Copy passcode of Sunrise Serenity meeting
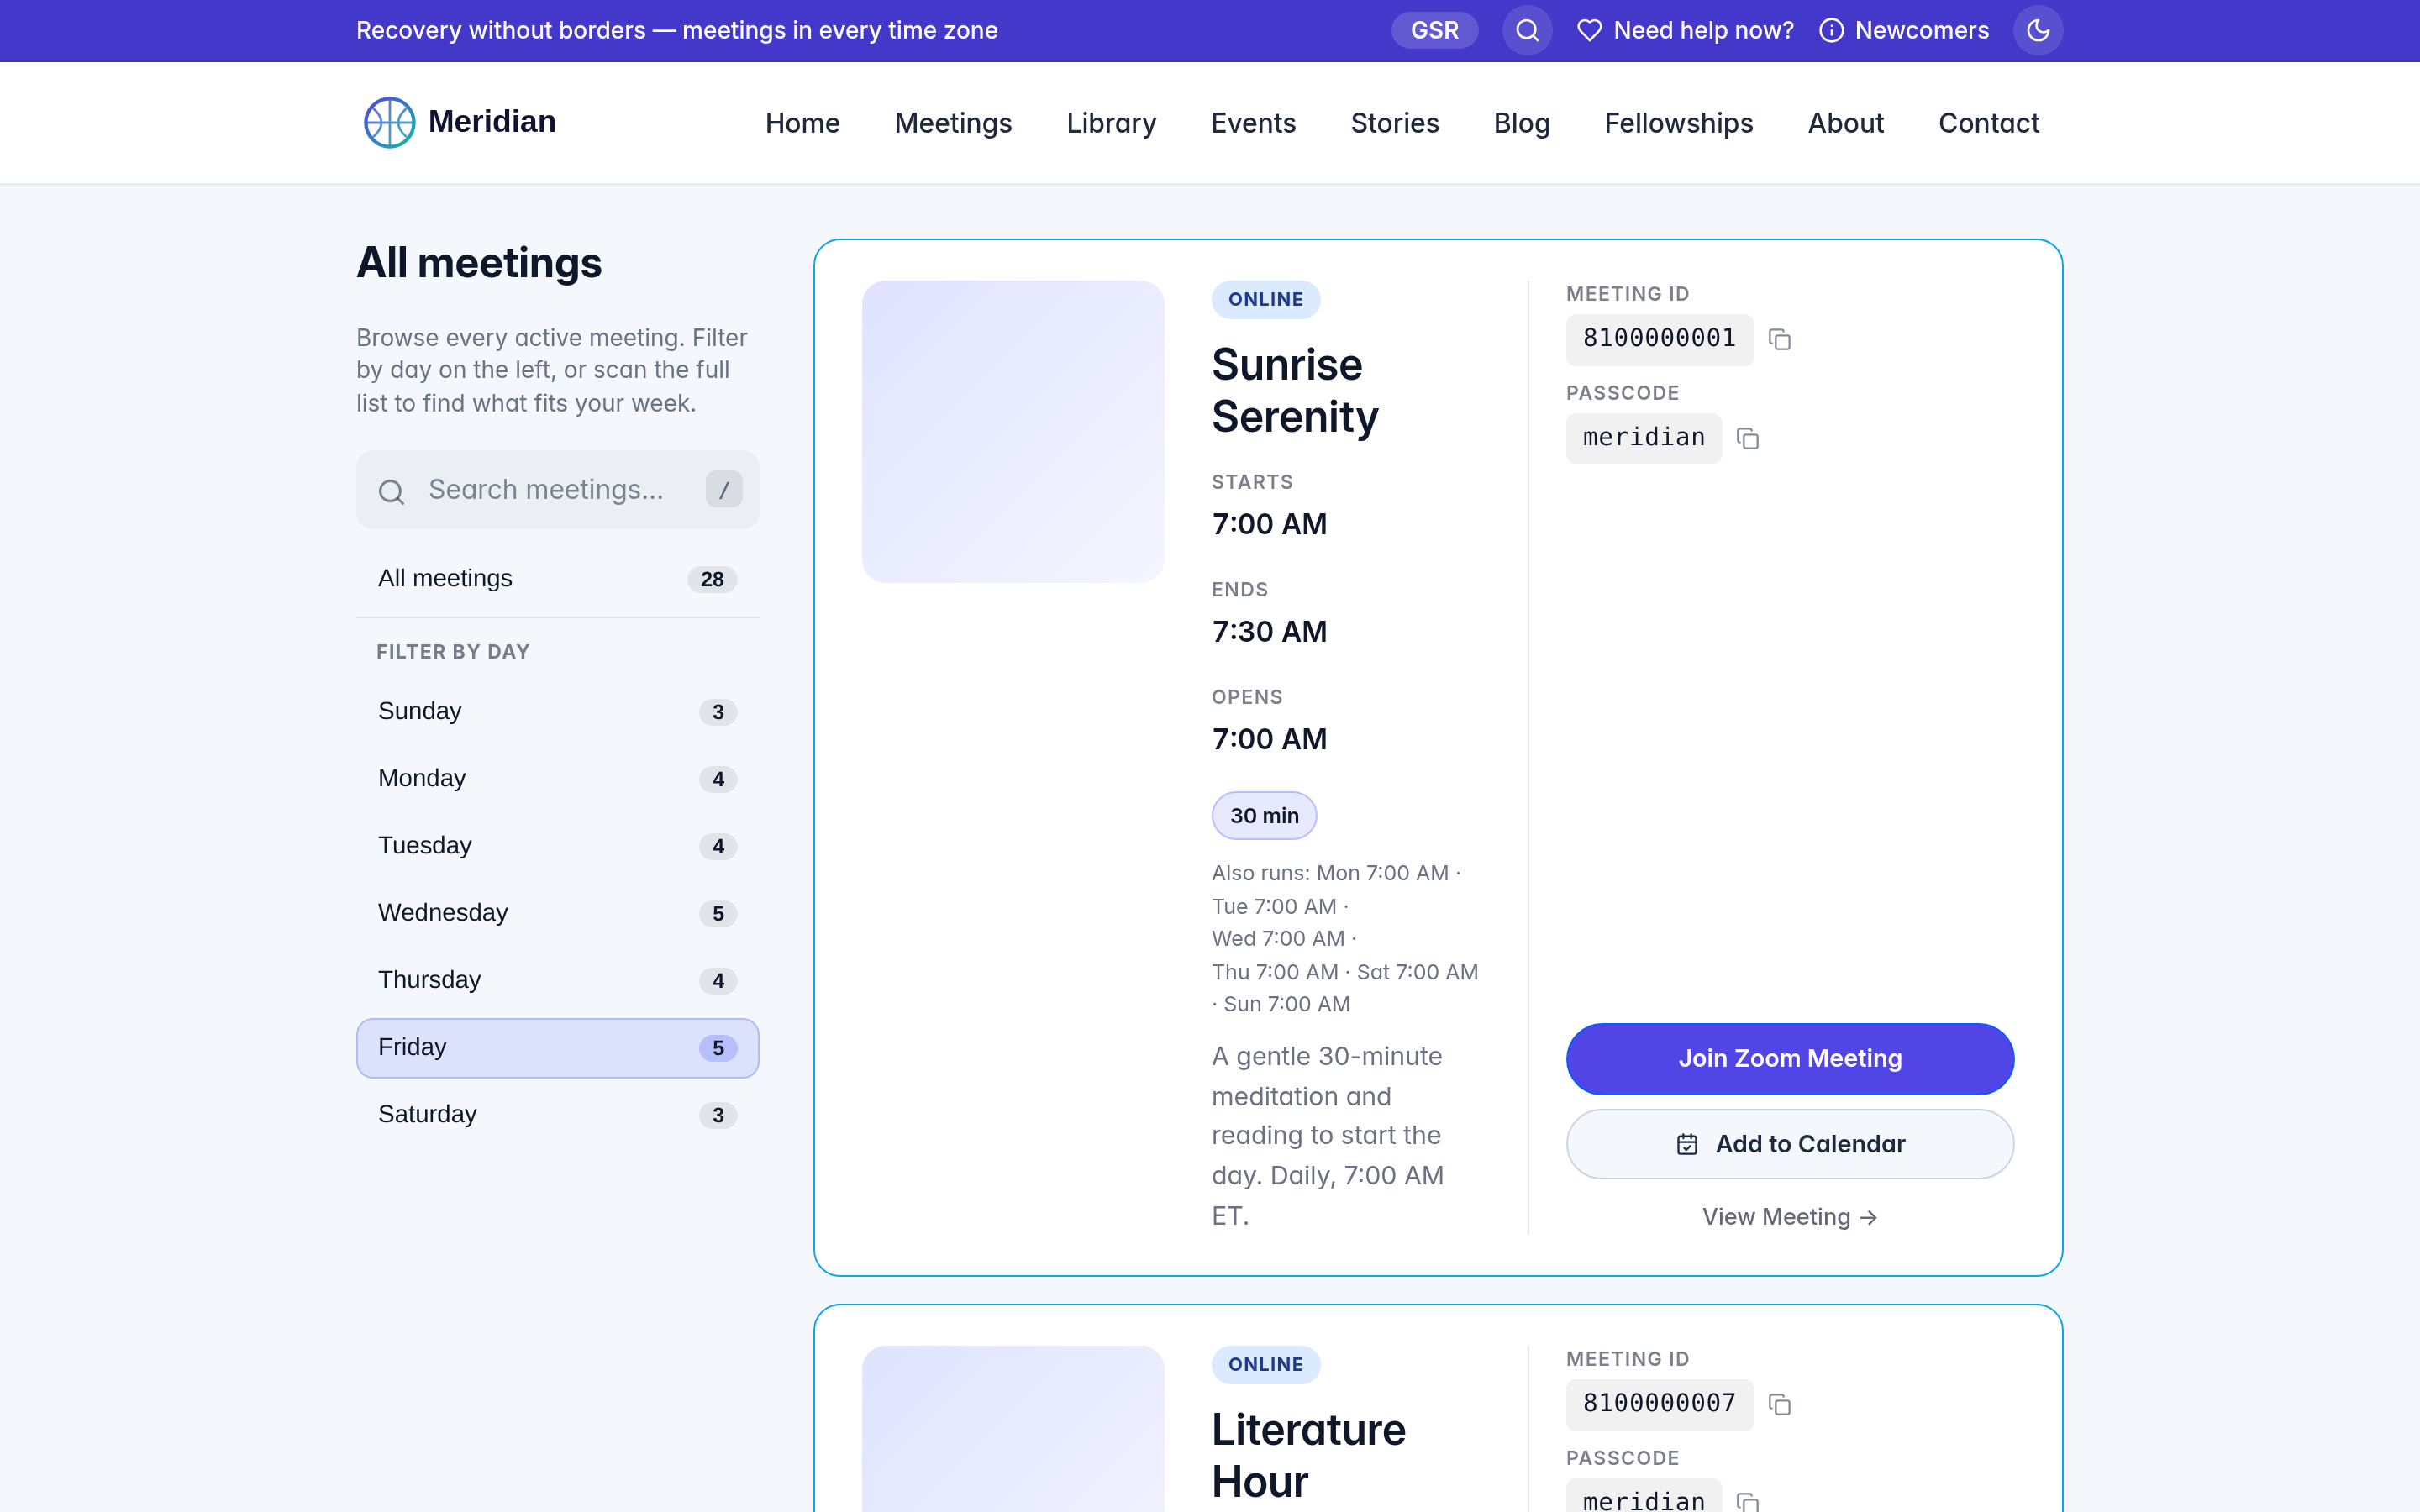The width and height of the screenshot is (2420, 1512). tap(1747, 439)
